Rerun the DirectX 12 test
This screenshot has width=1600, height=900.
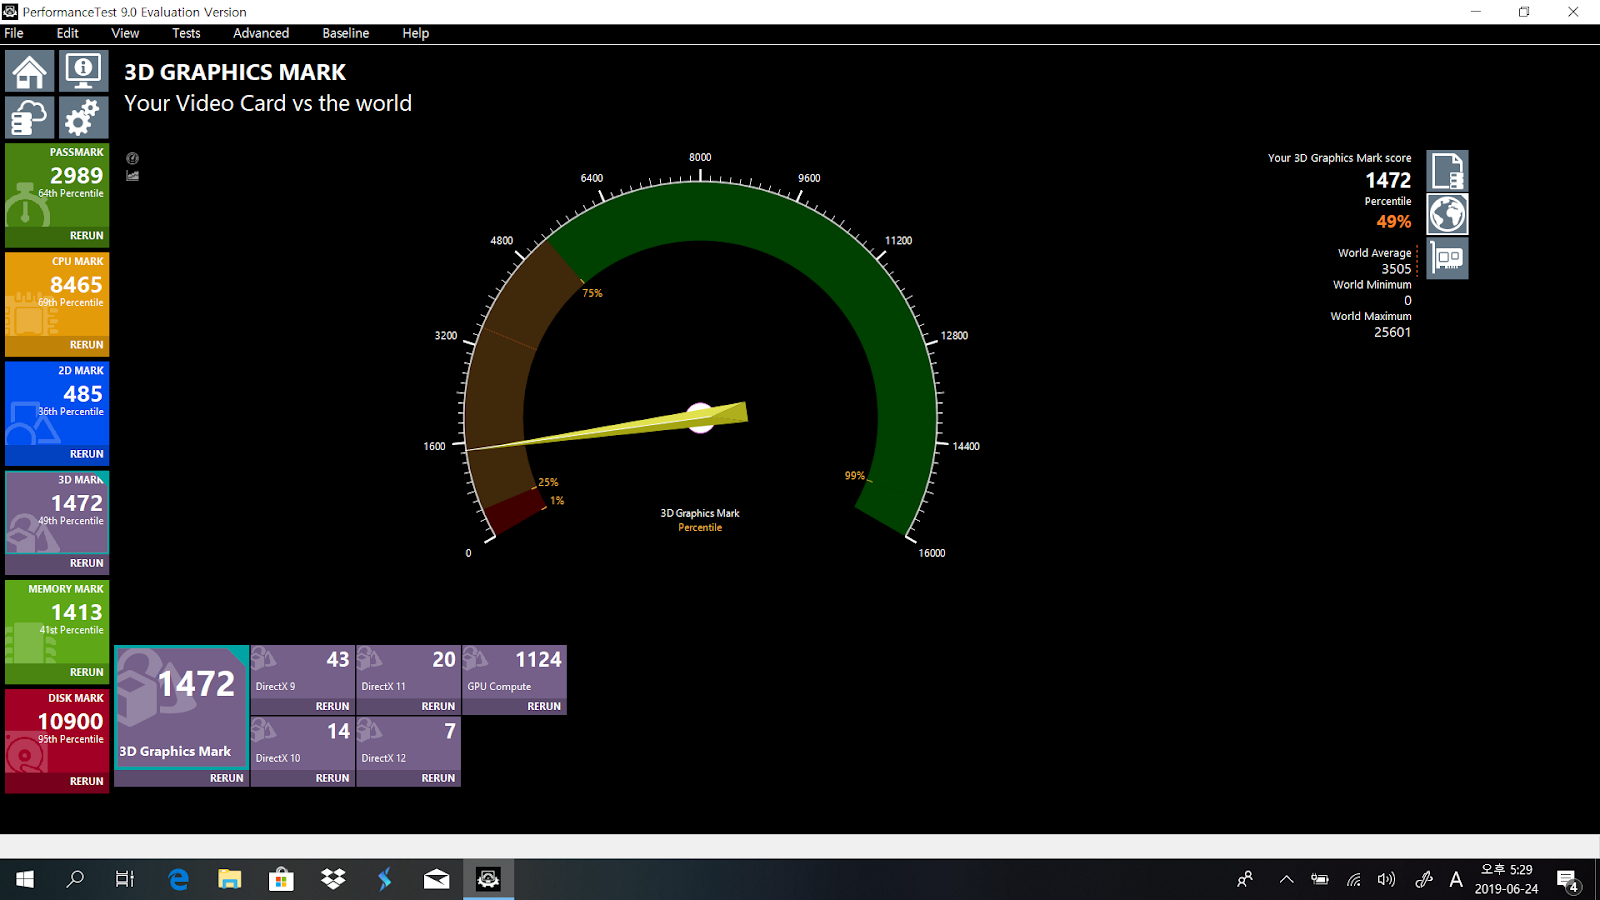pyautogui.click(x=439, y=778)
